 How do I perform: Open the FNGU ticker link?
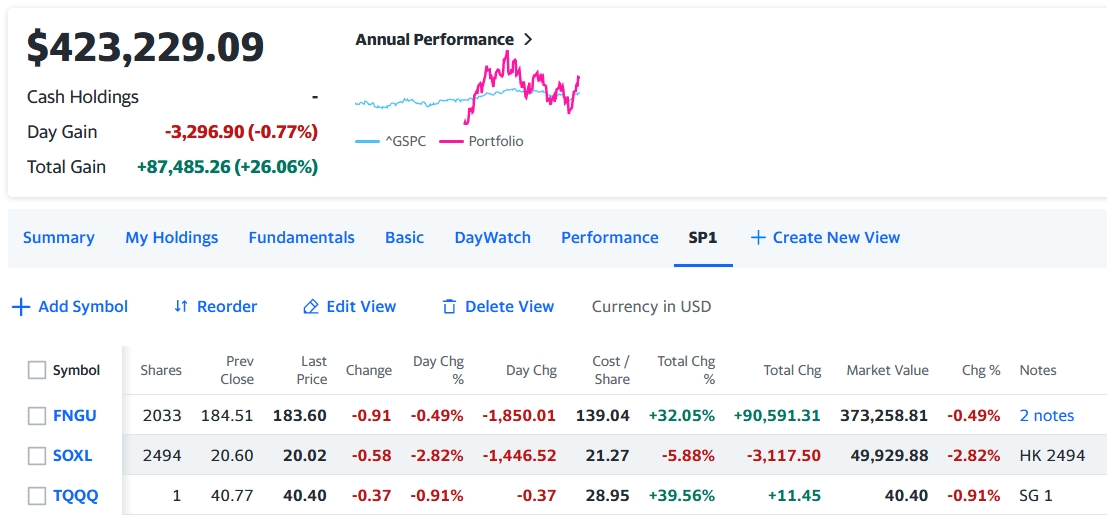[x=74, y=416]
